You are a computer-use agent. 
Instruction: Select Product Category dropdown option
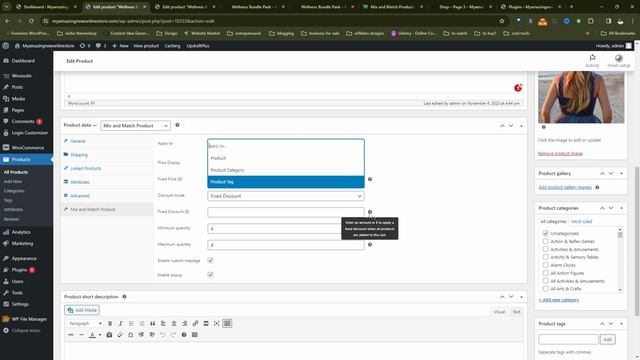pos(286,170)
